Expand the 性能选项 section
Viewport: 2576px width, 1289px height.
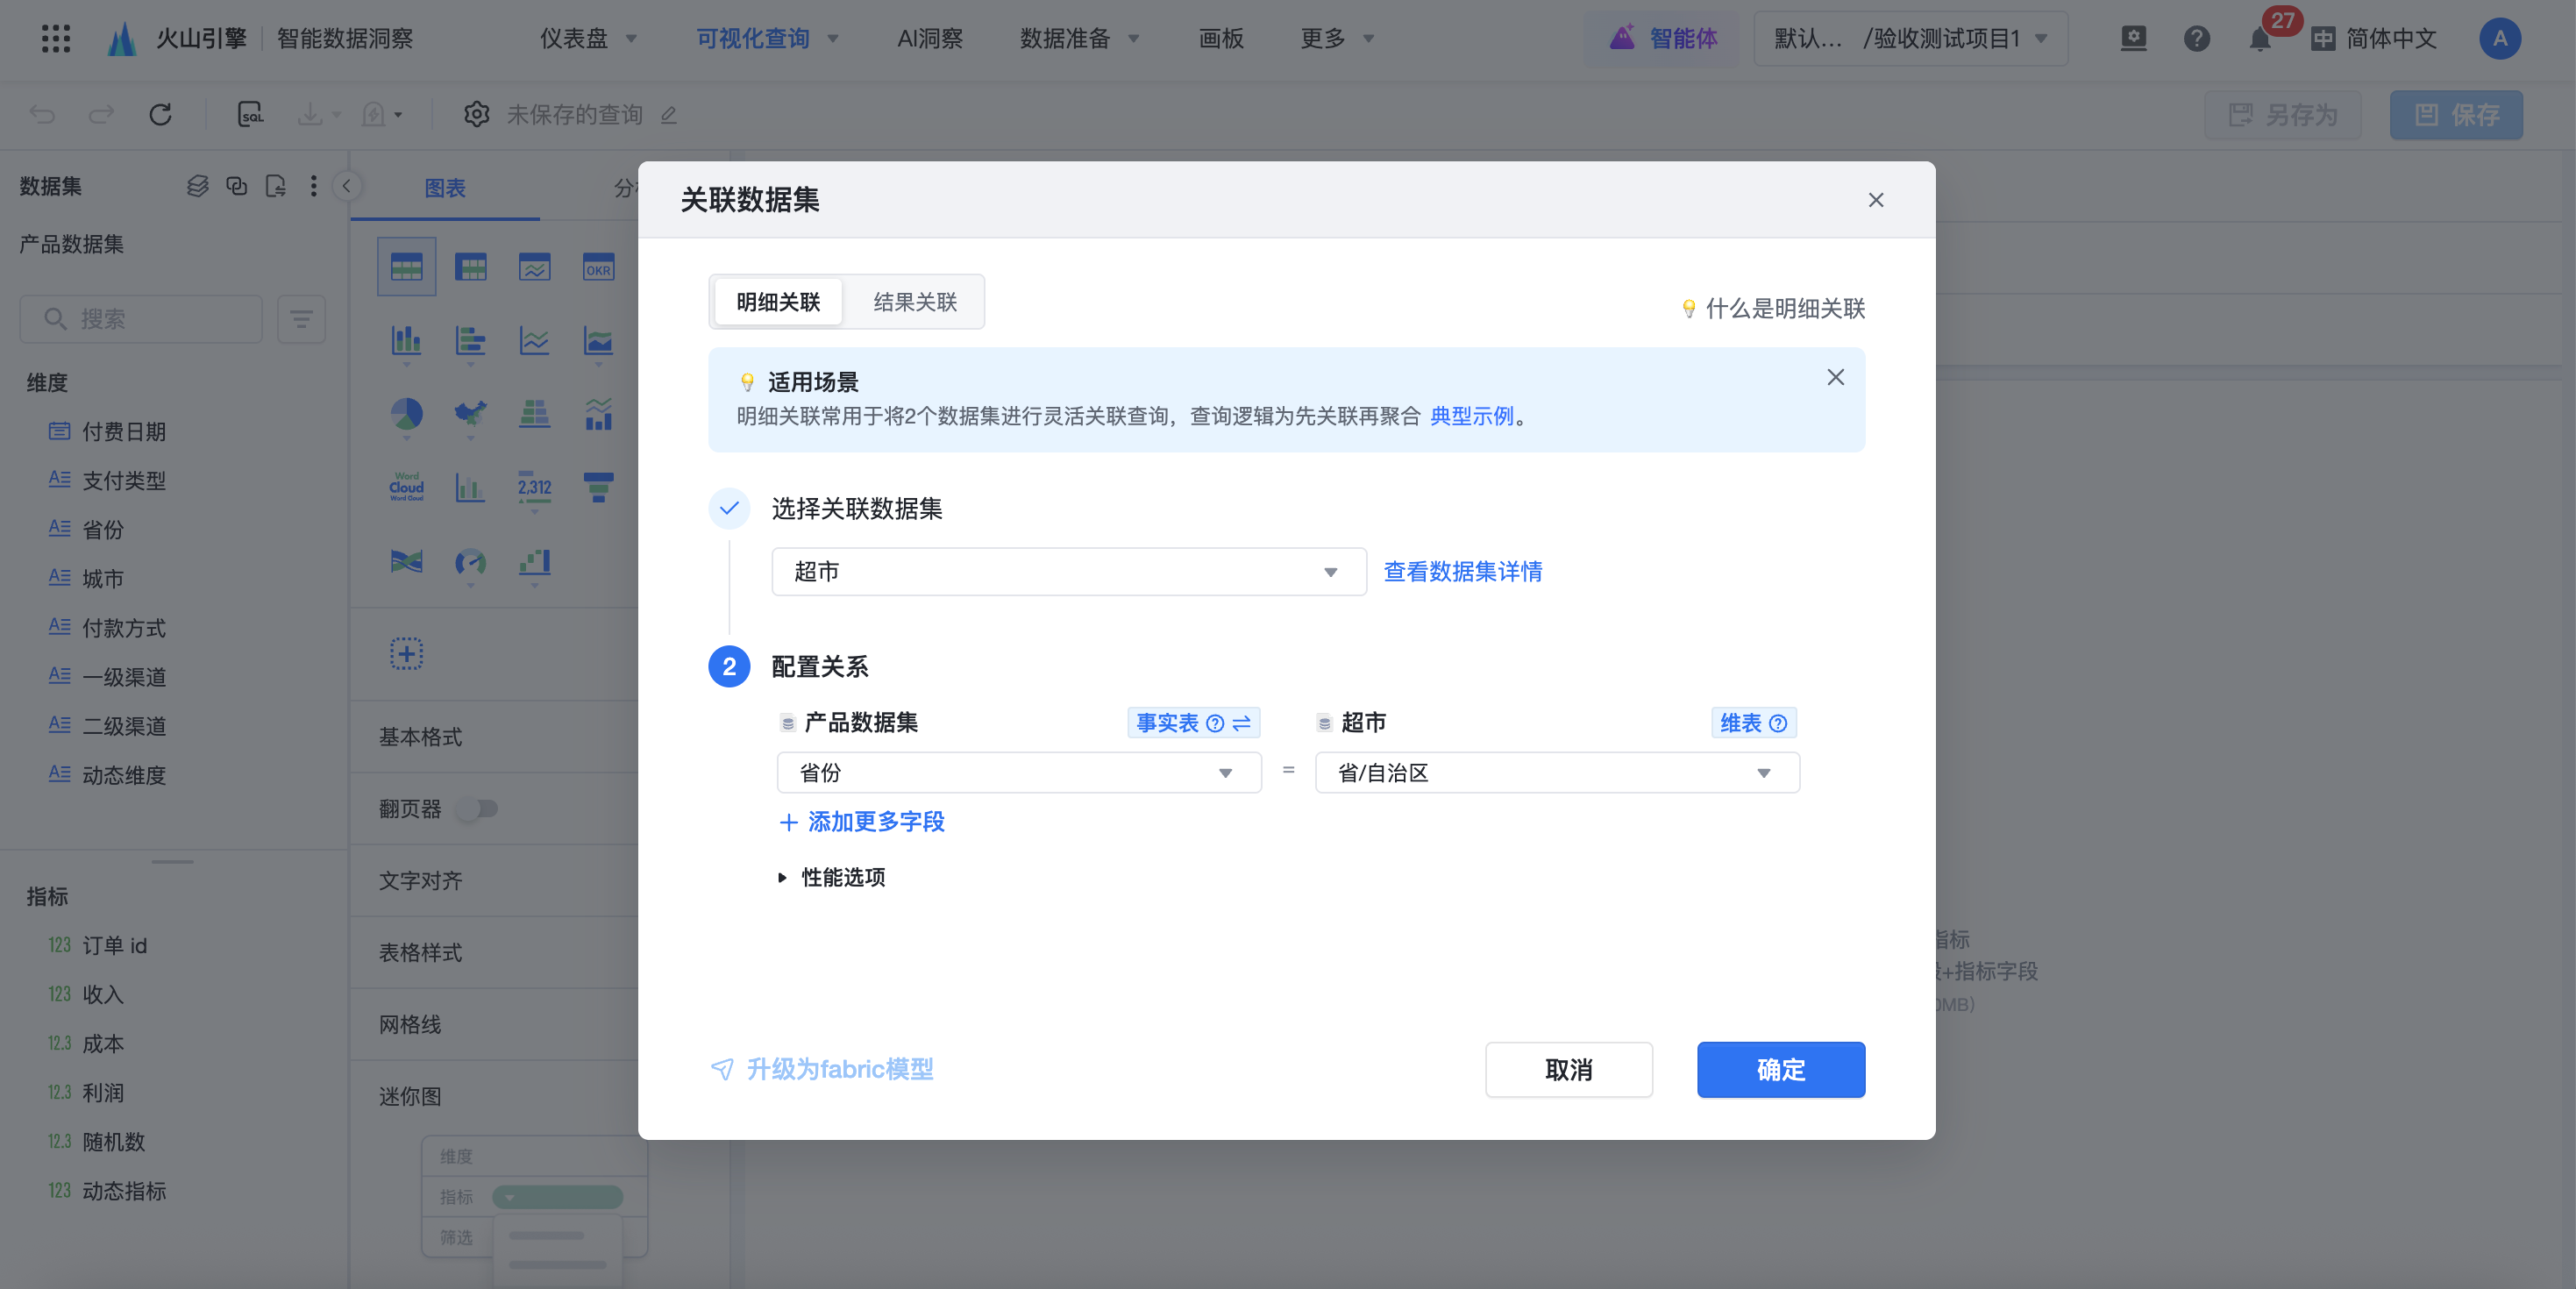(x=832, y=877)
